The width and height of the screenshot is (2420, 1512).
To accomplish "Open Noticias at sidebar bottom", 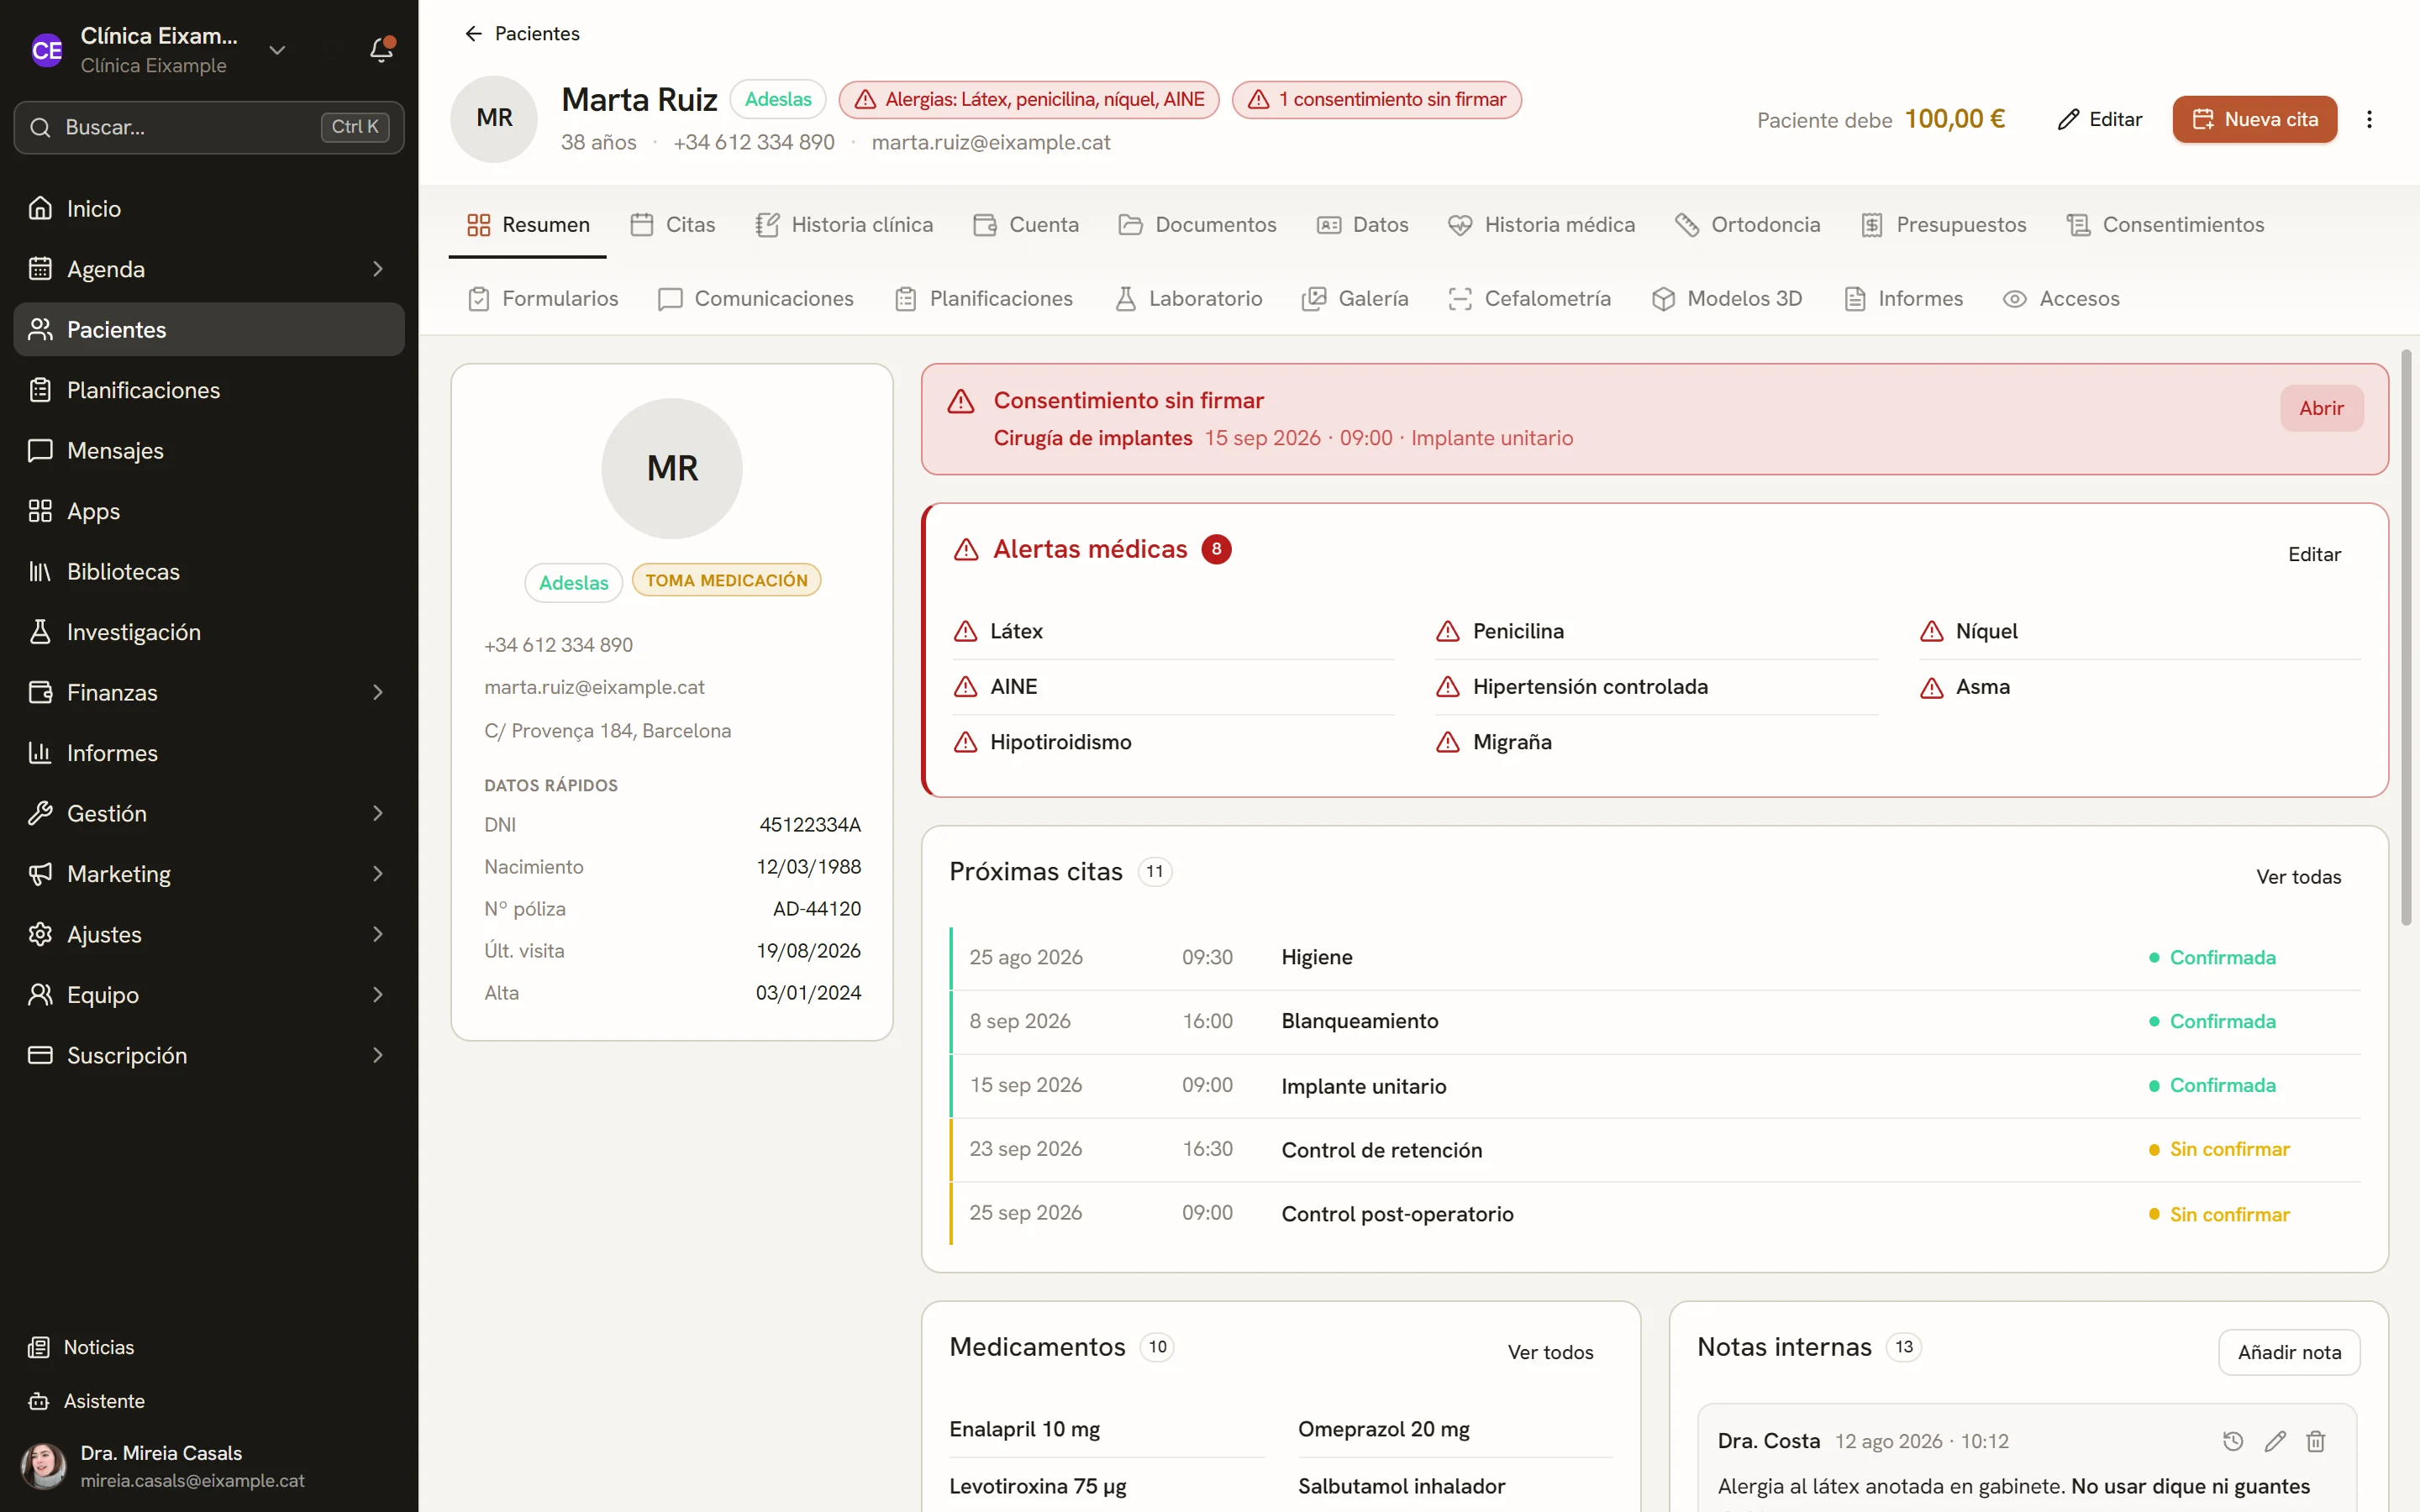I will pos(209,1347).
